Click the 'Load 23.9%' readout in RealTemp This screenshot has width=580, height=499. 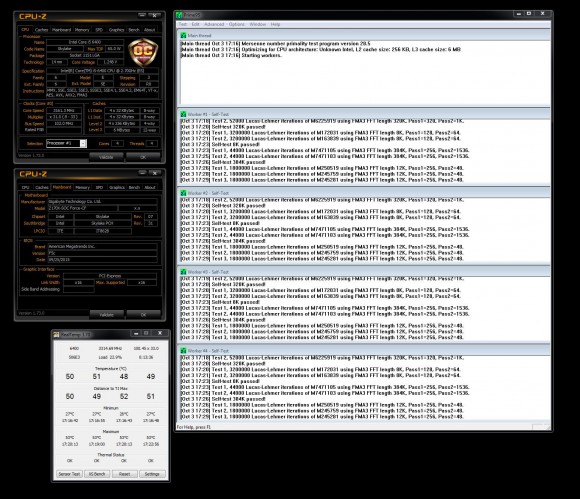110,357
